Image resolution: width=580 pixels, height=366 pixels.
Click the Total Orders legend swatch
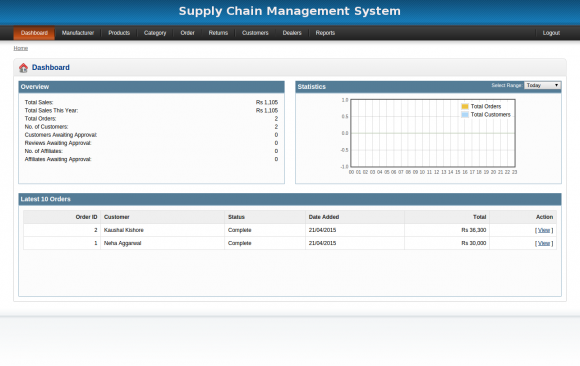(465, 107)
